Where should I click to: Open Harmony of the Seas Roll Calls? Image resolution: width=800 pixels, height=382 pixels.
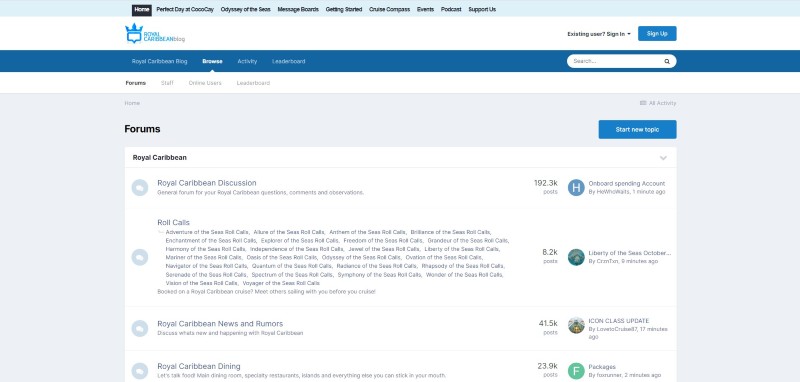[206, 249]
